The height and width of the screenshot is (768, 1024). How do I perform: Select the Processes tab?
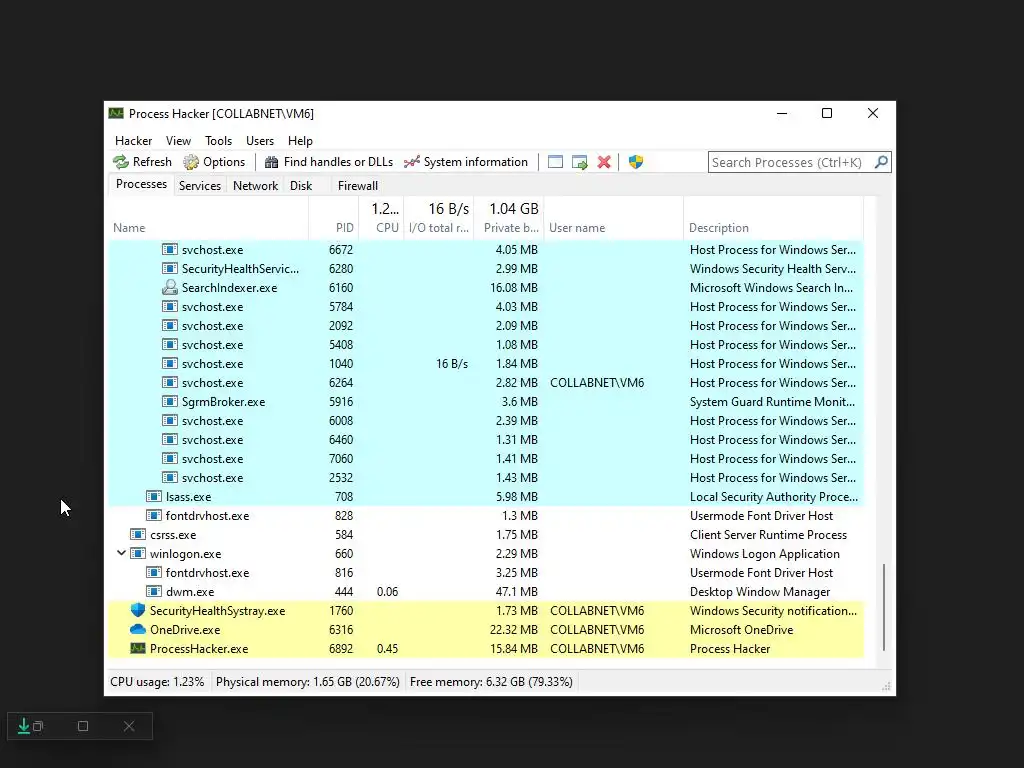141,184
